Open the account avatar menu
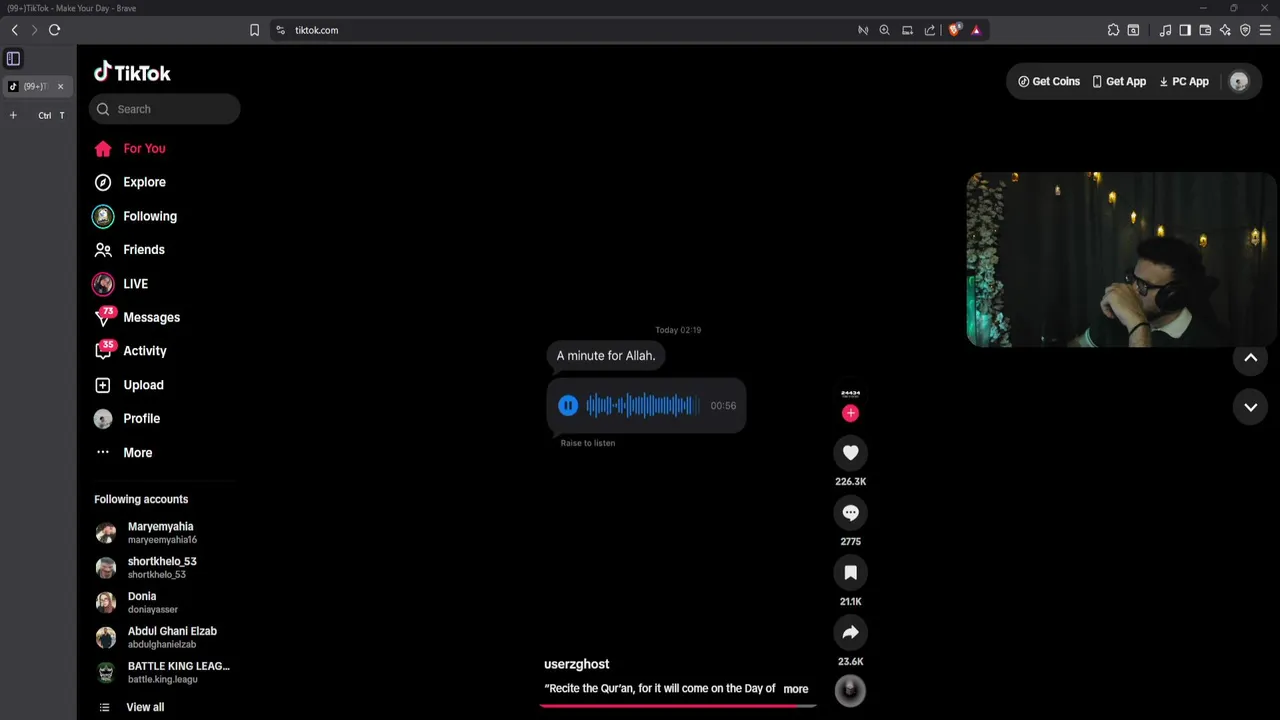This screenshot has width=1280, height=720. 1239,82
